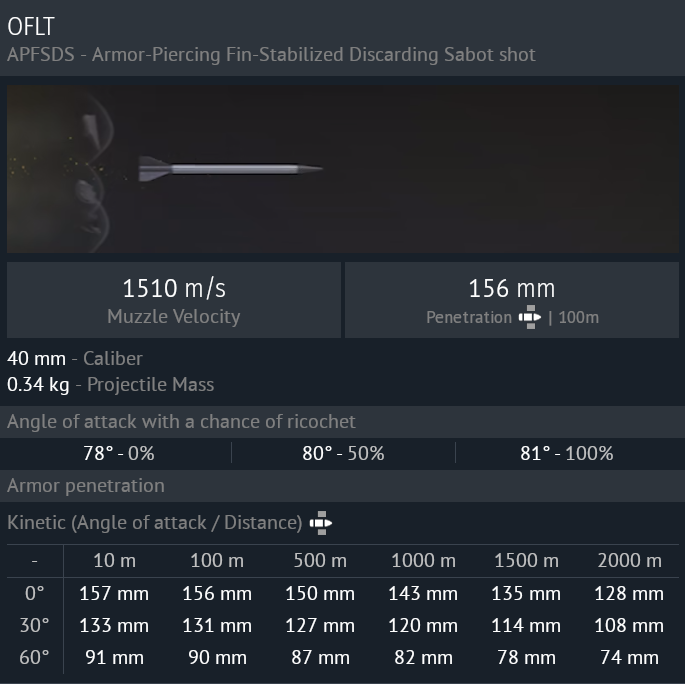Screen dimensions: 685x684
Task: Select the 0° angle row label
Action: [x=35, y=593]
